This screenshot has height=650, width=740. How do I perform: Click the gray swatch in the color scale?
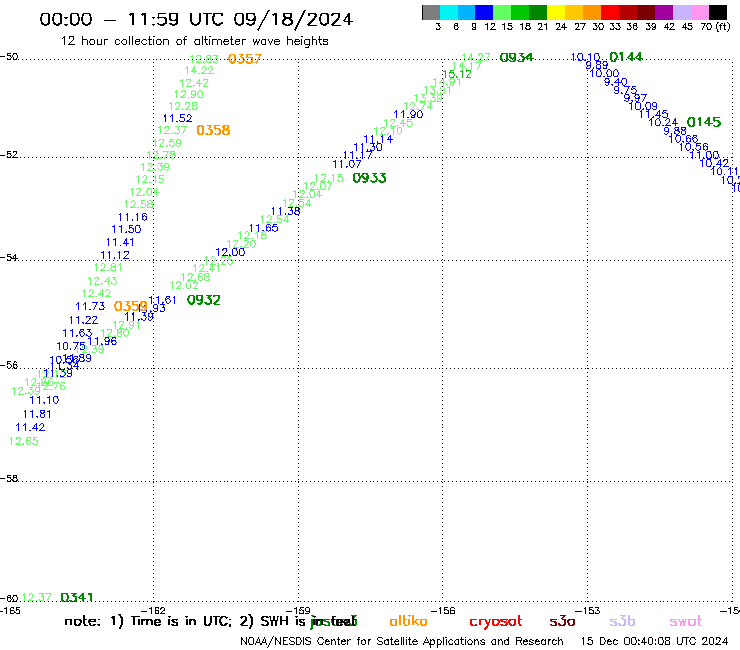pyautogui.click(x=431, y=12)
